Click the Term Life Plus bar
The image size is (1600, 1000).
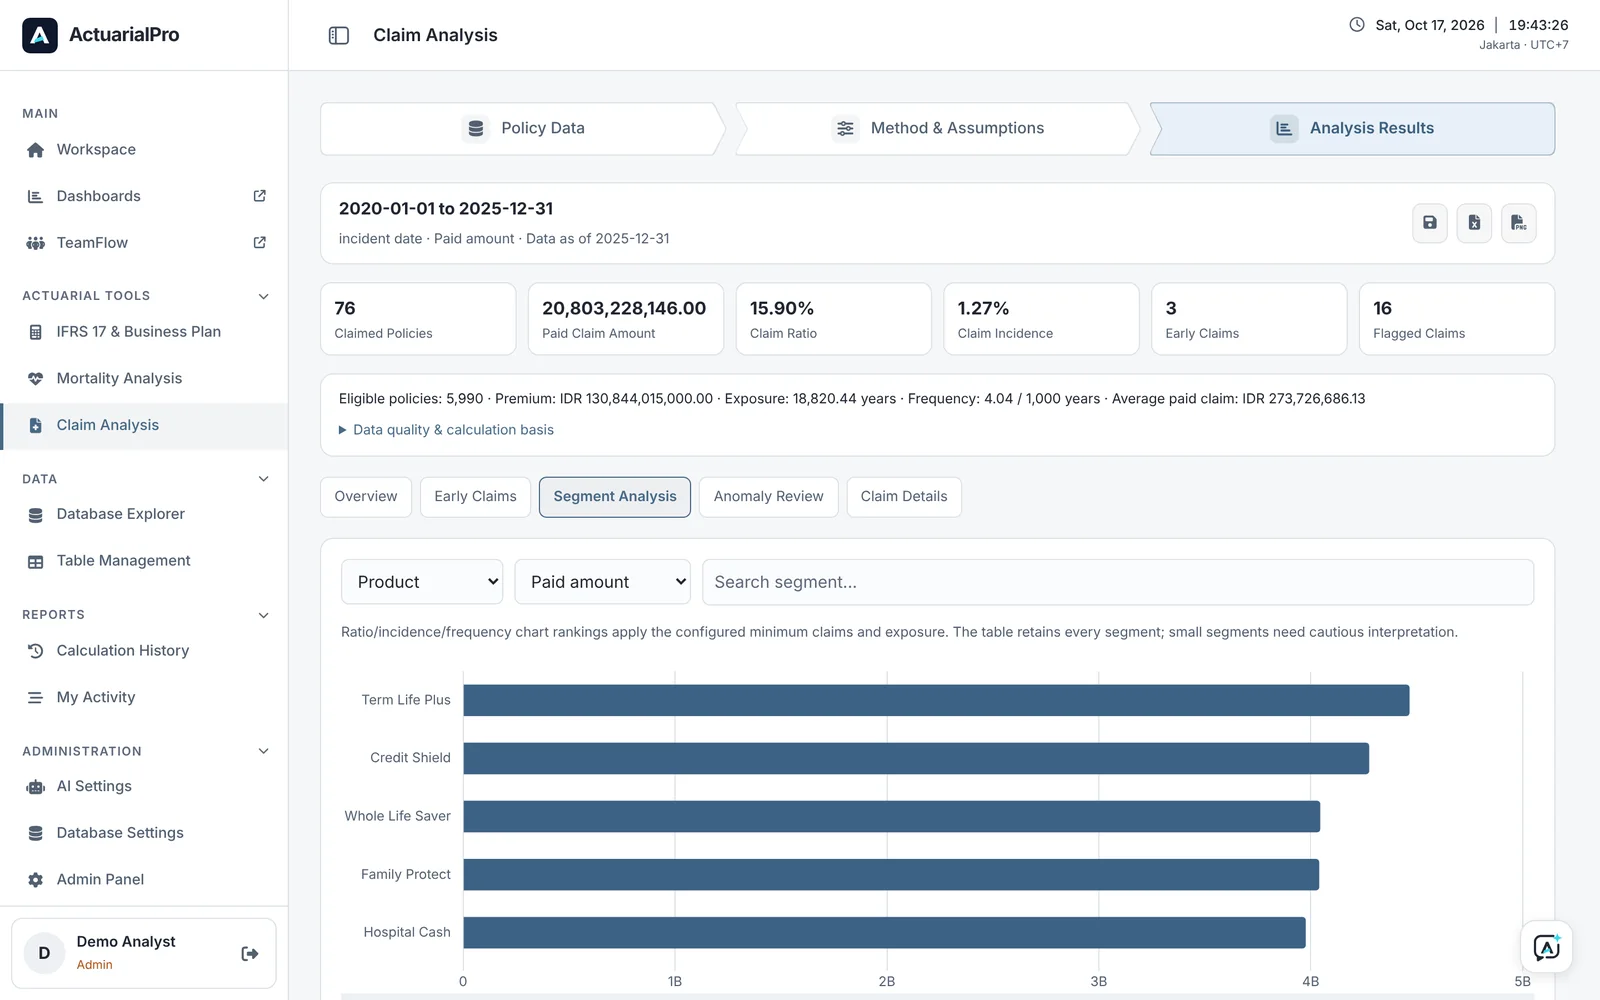point(936,700)
